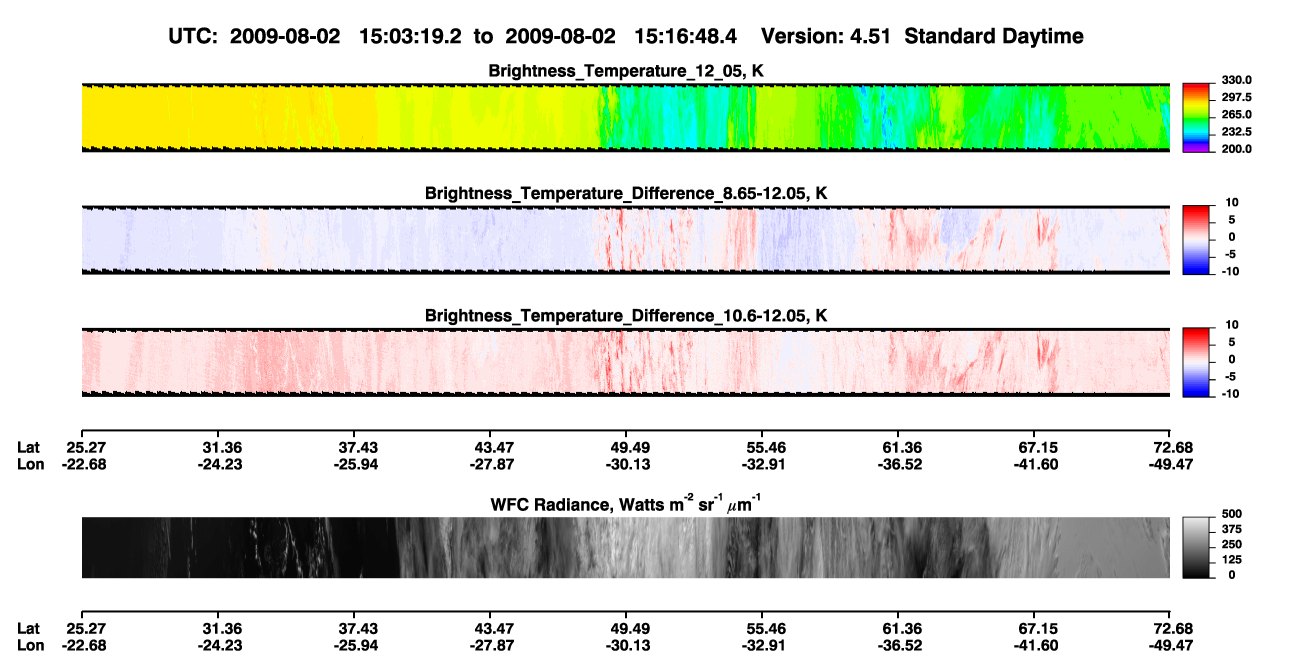Click the 8.65-12.05 difference image strip
Image resolution: width=1300 pixels, height=667 pixels.
pos(626,240)
